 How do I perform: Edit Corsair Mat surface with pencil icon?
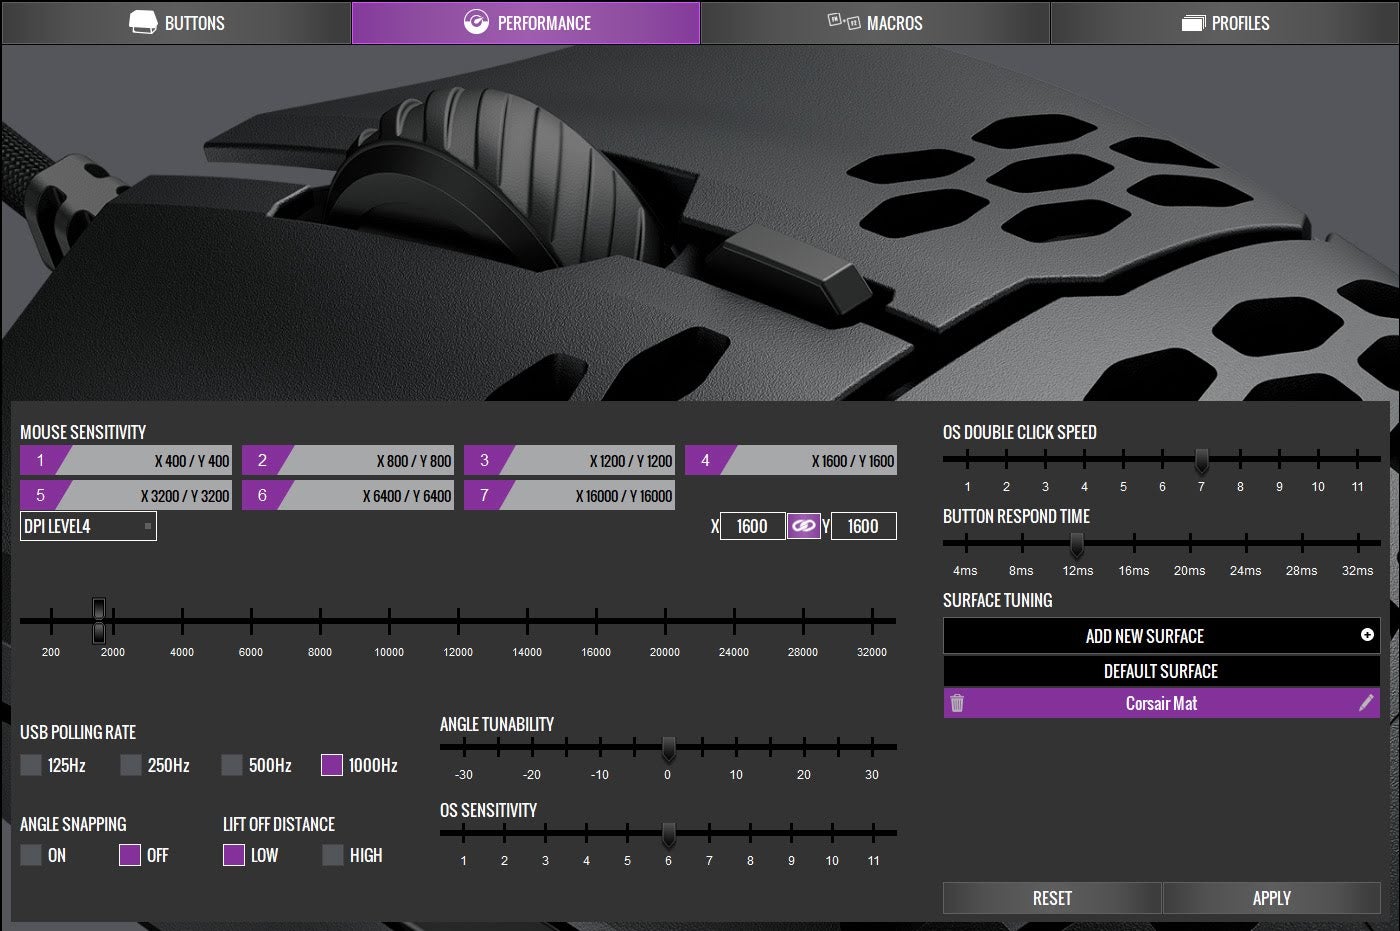(1366, 703)
